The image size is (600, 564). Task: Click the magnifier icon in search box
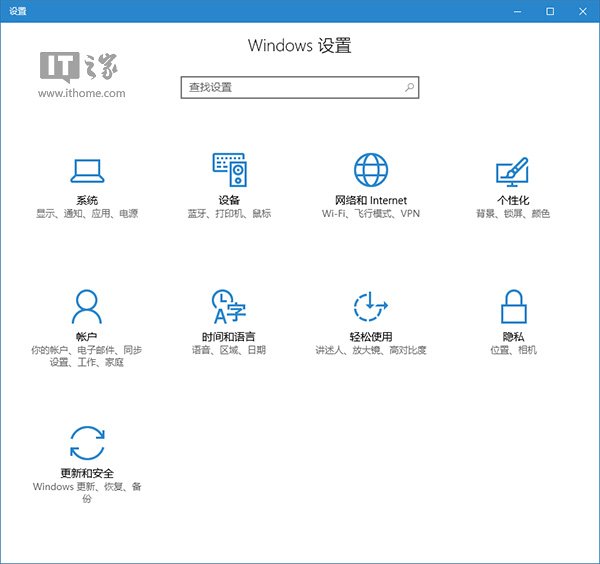(x=409, y=87)
